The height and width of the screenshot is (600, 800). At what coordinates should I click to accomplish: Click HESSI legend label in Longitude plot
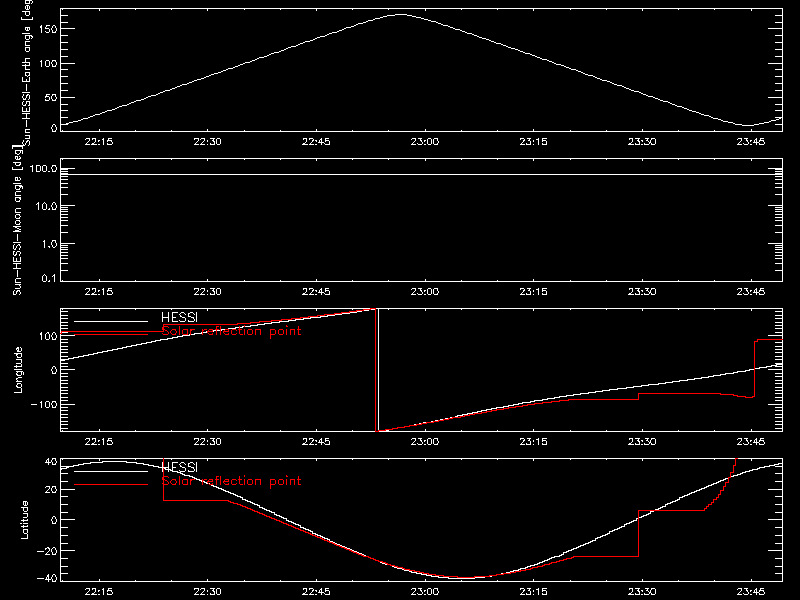[x=179, y=318]
